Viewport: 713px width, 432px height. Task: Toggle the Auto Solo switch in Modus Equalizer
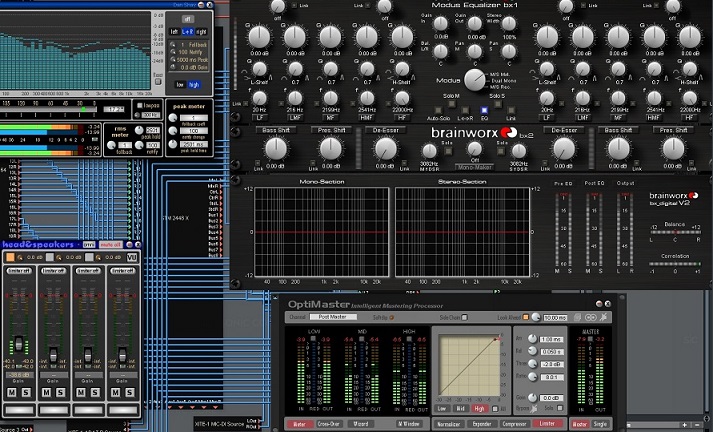(x=438, y=110)
